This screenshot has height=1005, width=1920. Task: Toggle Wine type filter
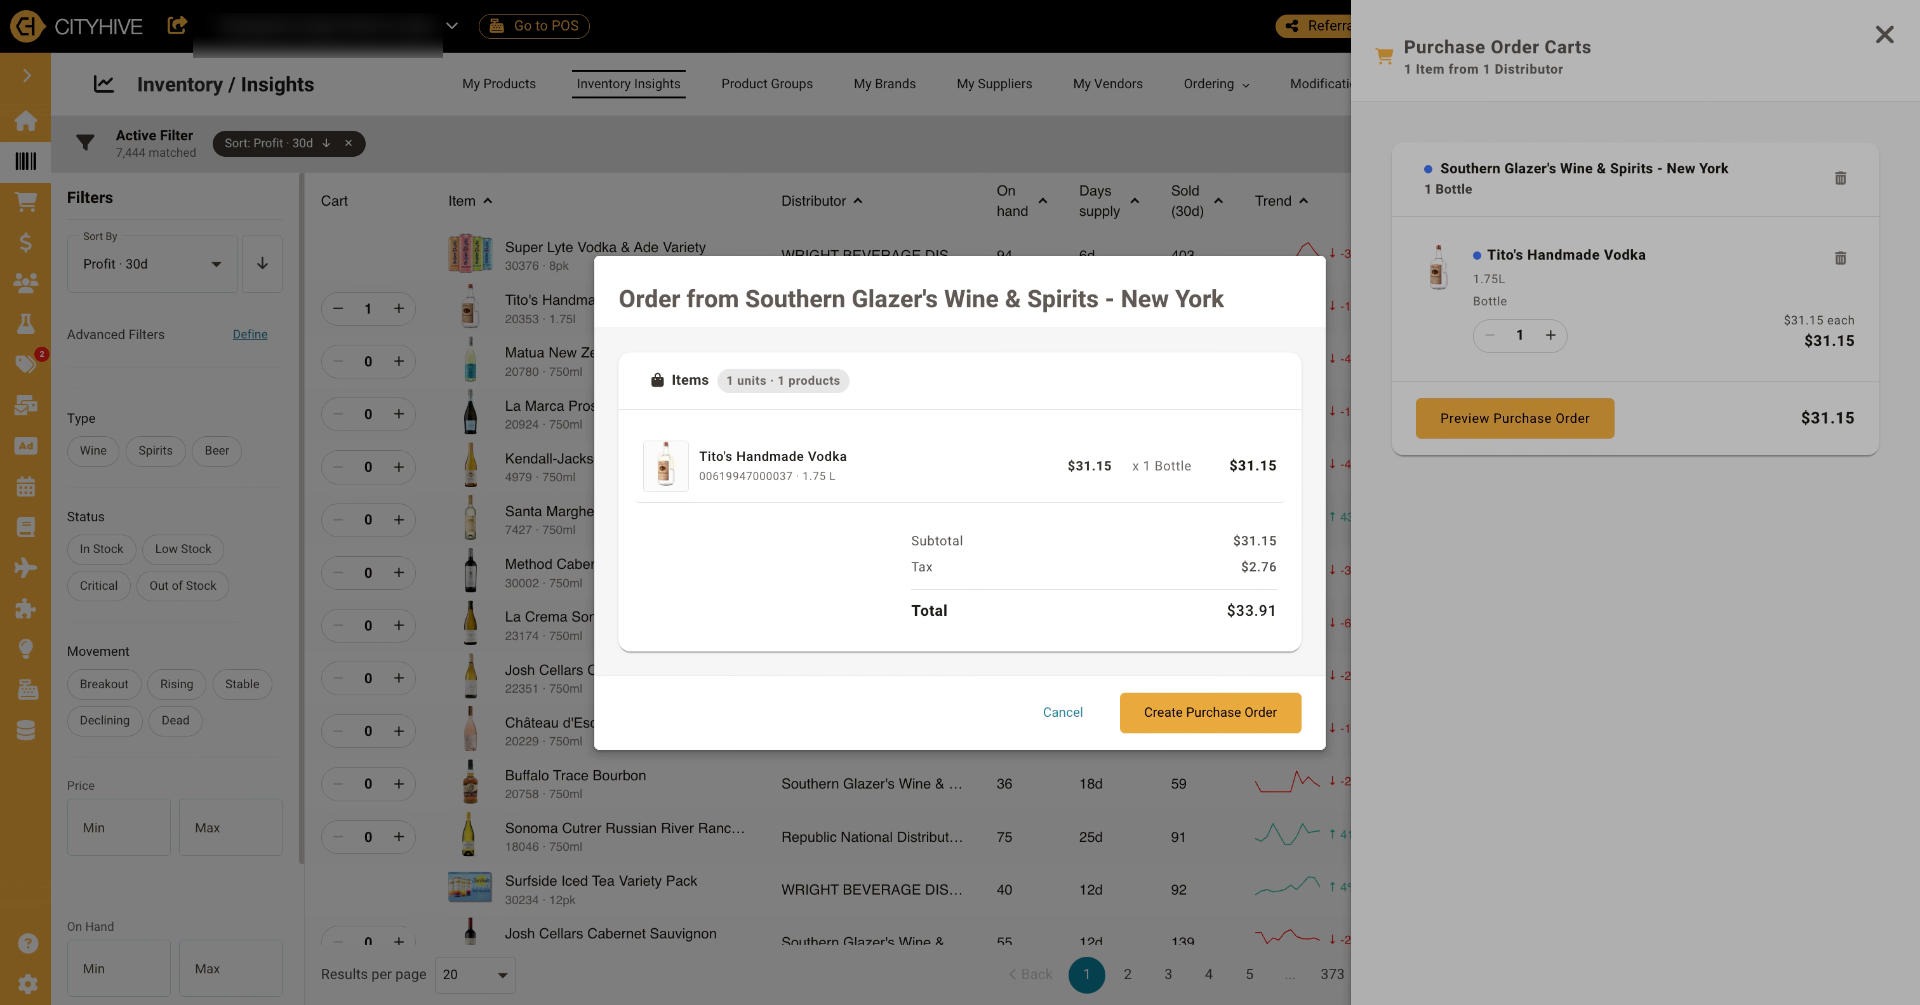pyautogui.click(x=93, y=451)
